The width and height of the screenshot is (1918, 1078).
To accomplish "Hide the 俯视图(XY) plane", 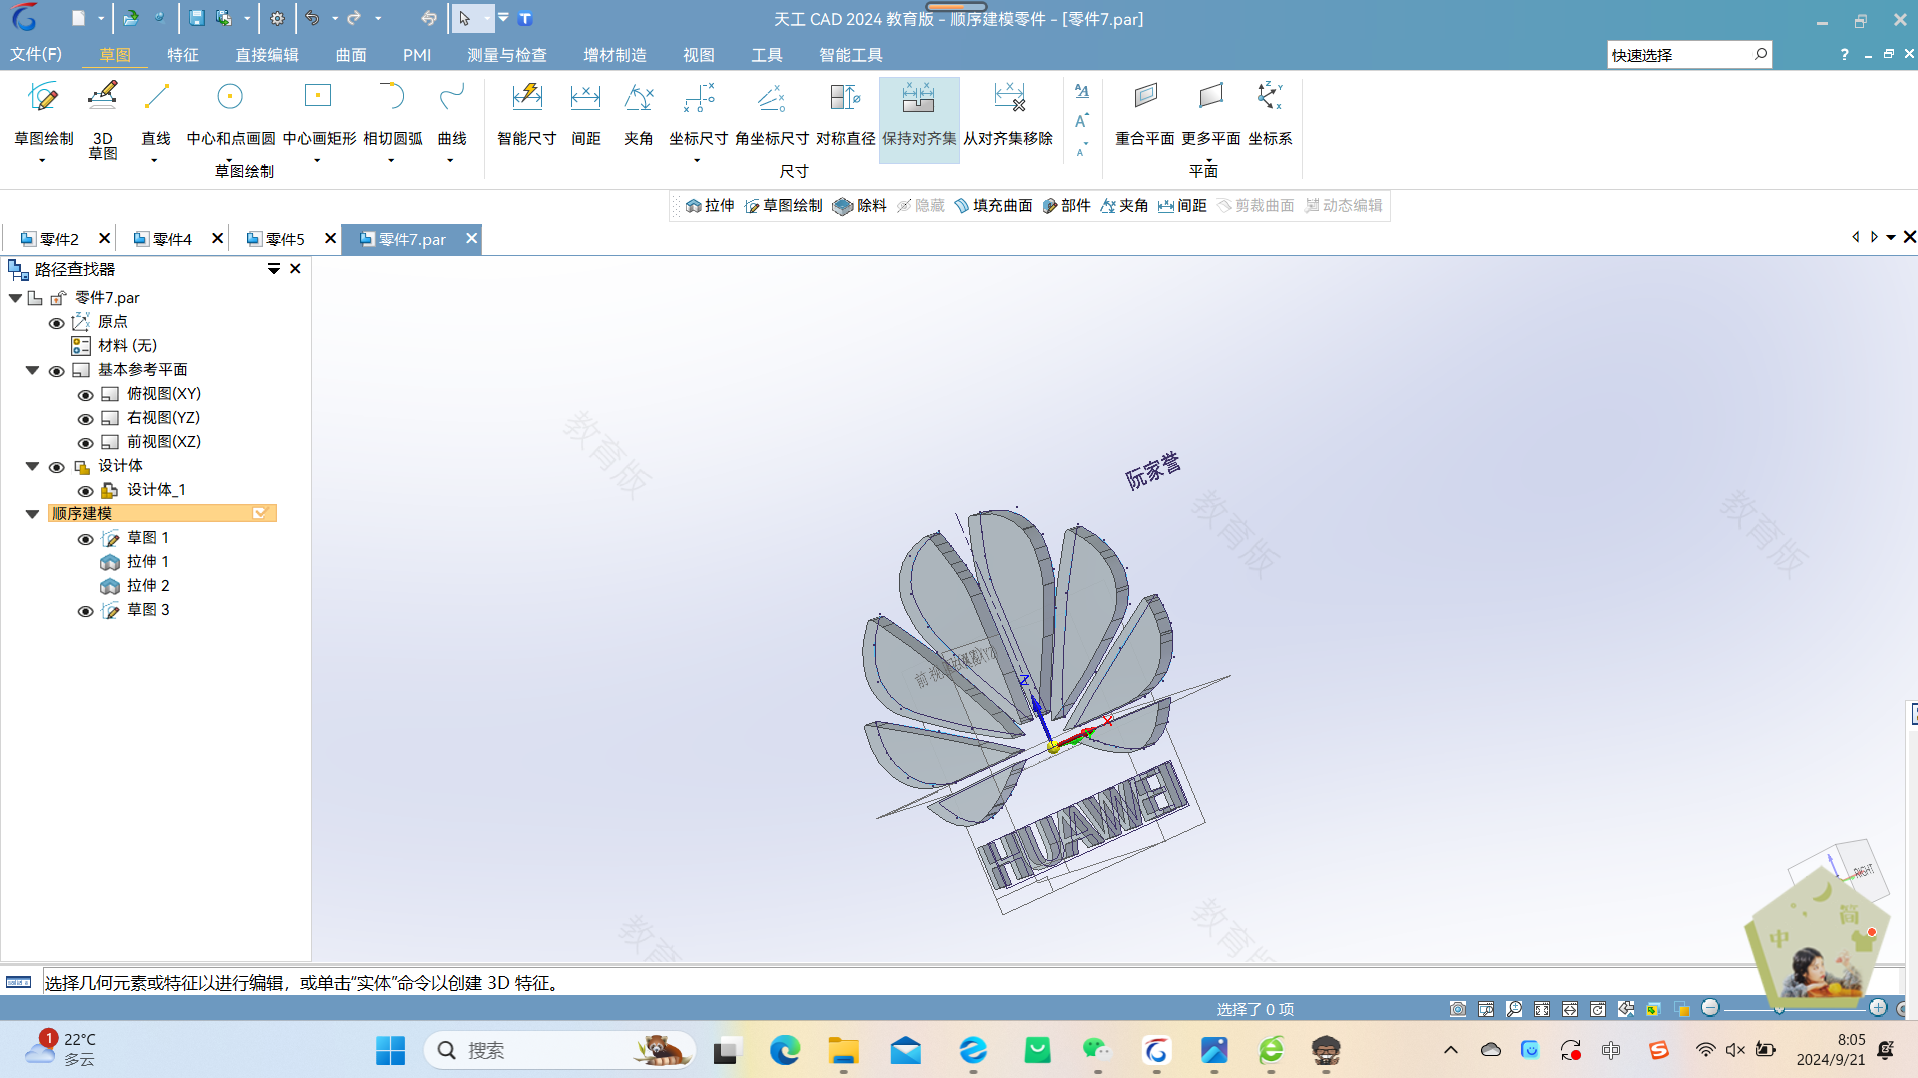I will [85, 395].
